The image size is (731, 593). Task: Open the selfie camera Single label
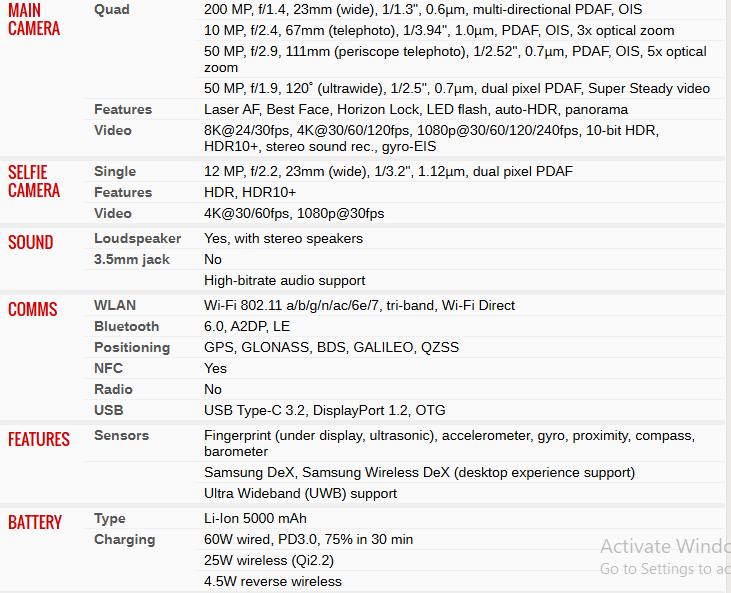[x=115, y=171]
